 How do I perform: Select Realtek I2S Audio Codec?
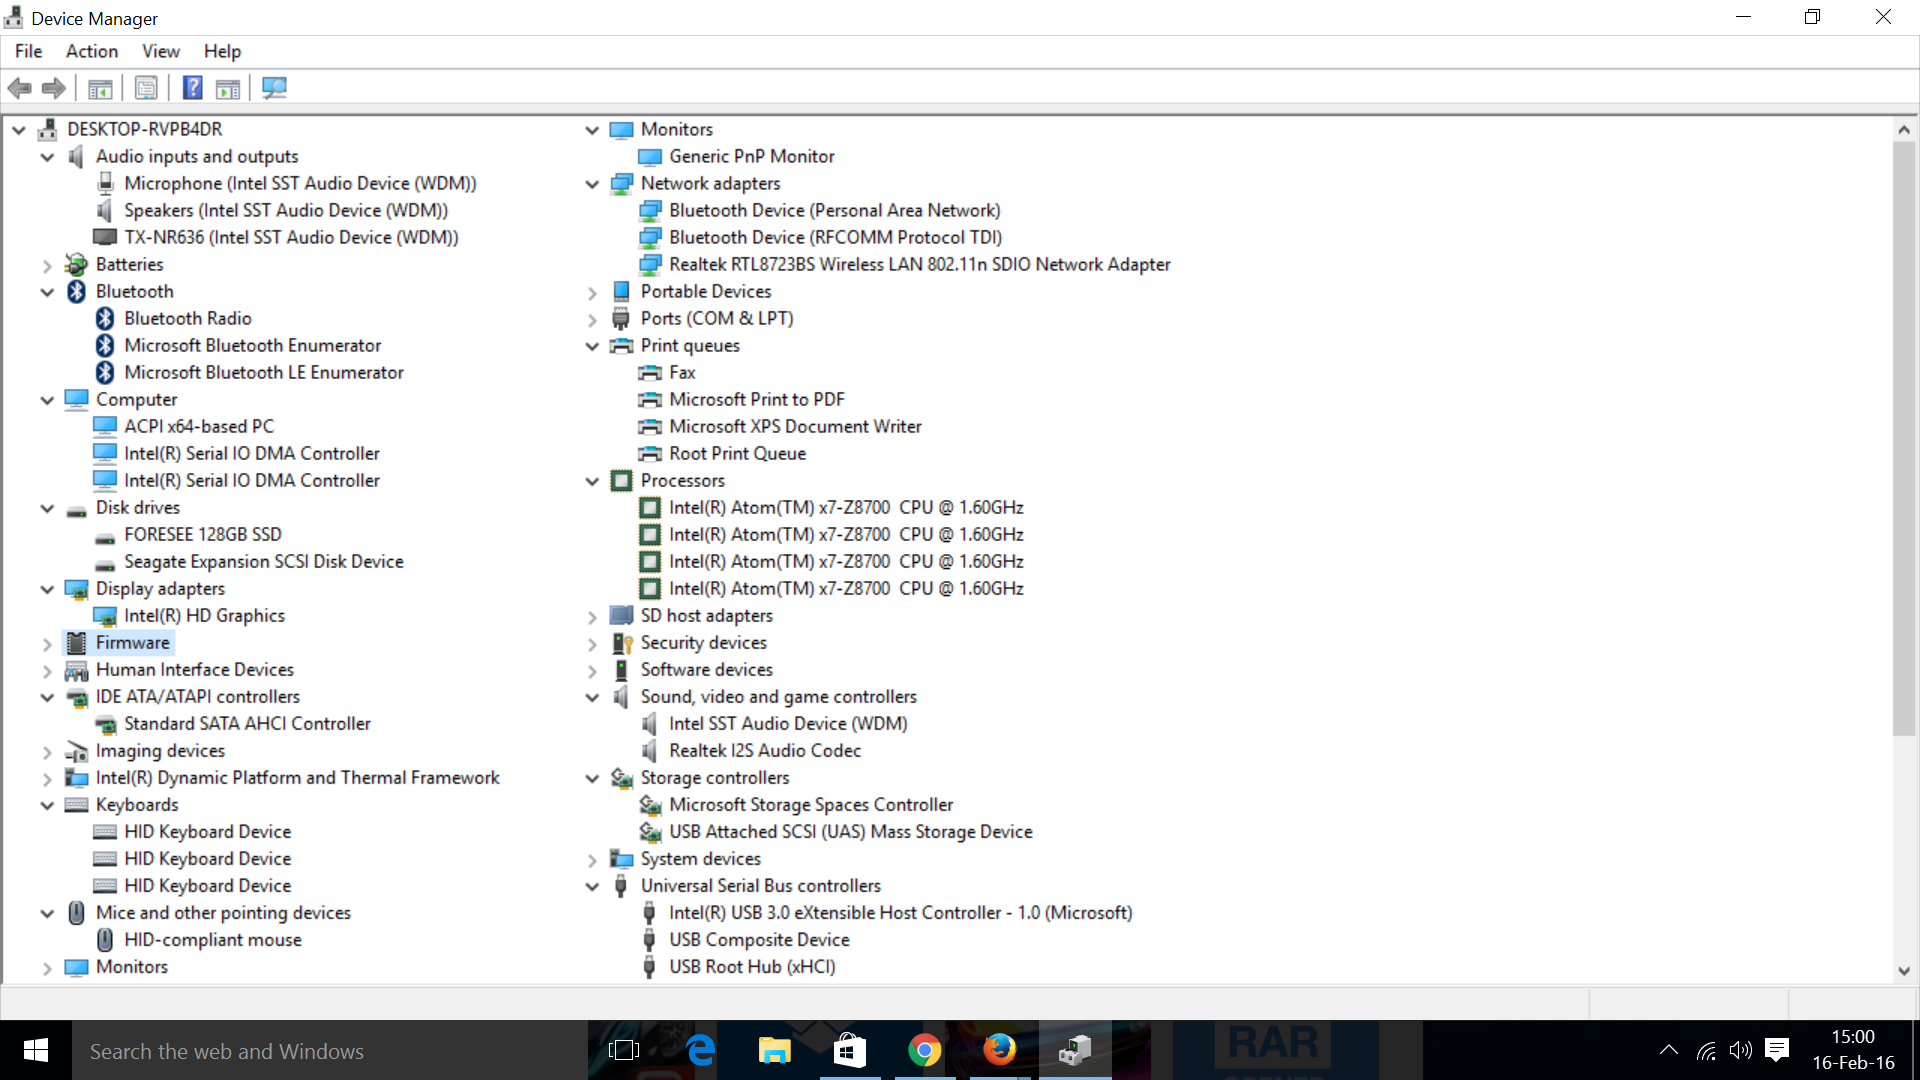[765, 750]
